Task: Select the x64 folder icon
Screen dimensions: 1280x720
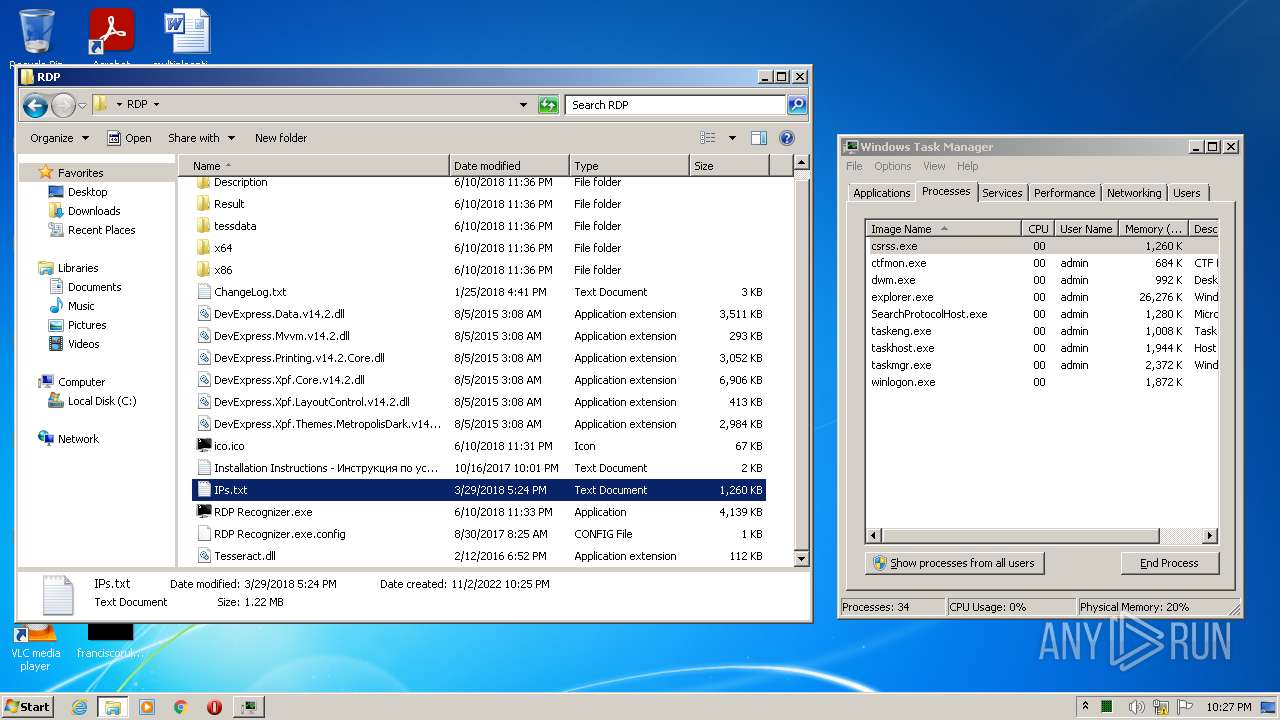Action: click(204, 248)
